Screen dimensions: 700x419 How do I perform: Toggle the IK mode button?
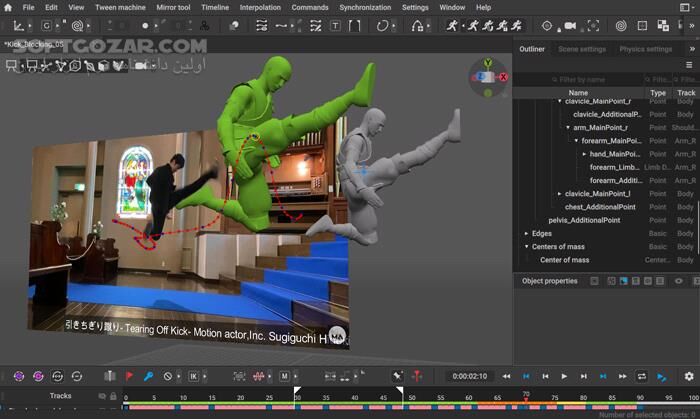coord(194,376)
